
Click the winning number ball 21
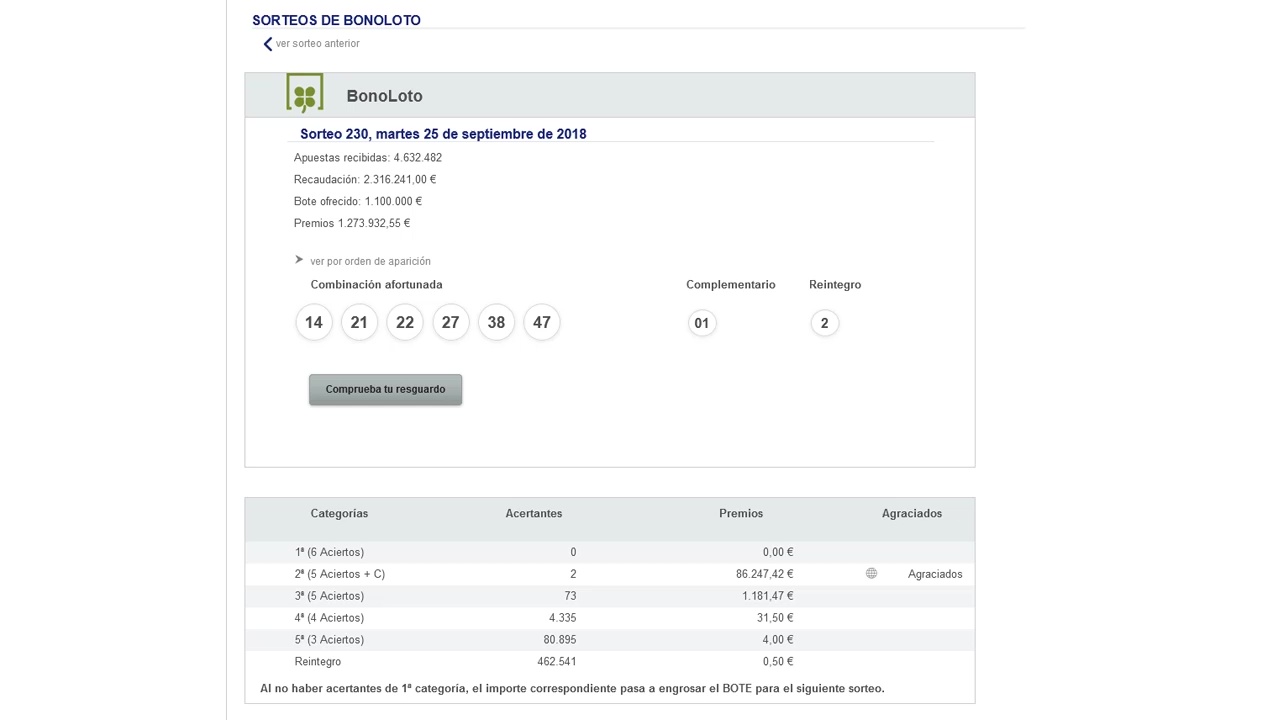pyautogui.click(x=359, y=322)
